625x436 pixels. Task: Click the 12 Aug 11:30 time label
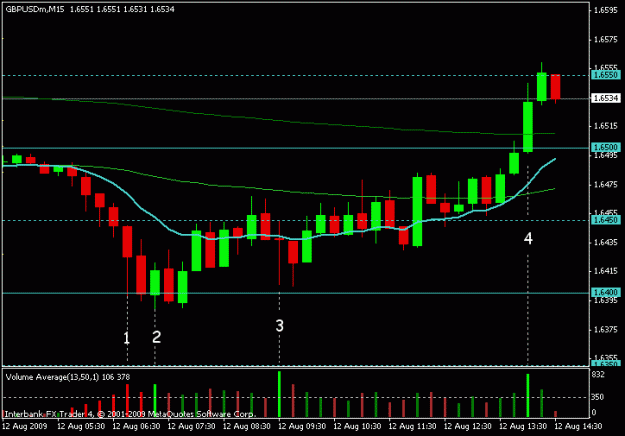point(413,426)
